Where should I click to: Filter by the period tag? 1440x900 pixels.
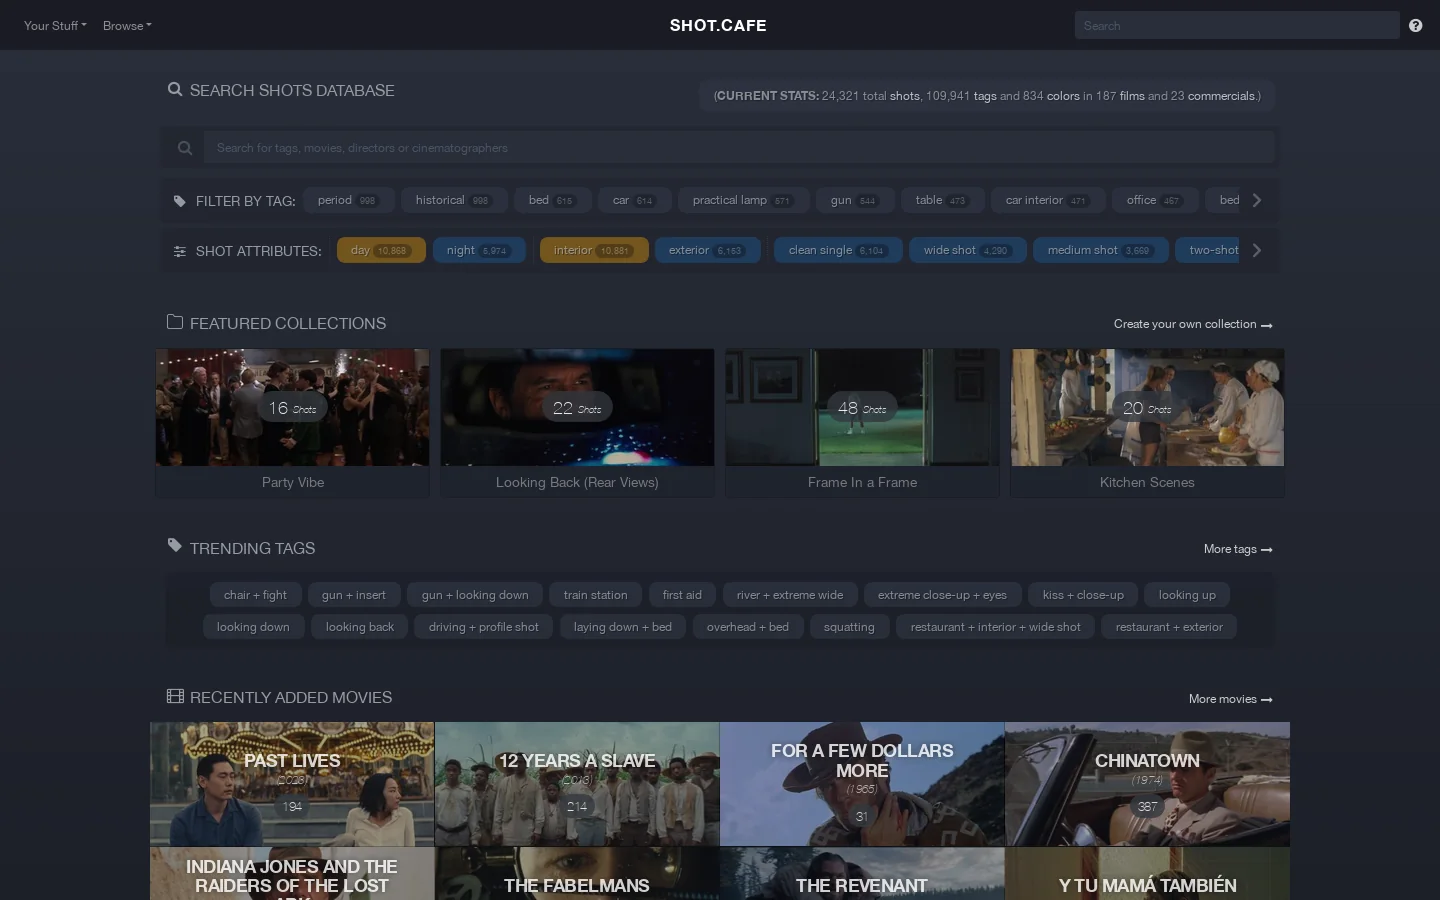pyautogui.click(x=348, y=200)
